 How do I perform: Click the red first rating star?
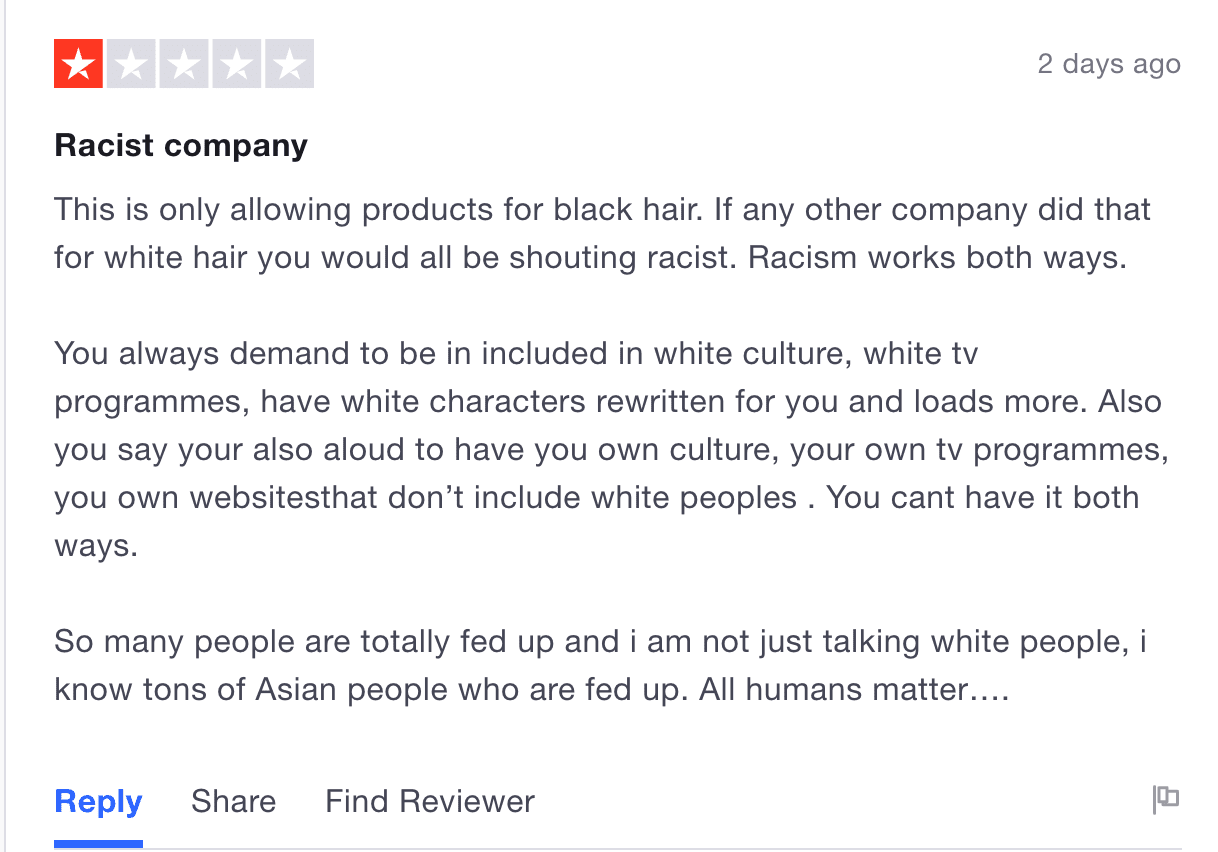[x=79, y=65]
